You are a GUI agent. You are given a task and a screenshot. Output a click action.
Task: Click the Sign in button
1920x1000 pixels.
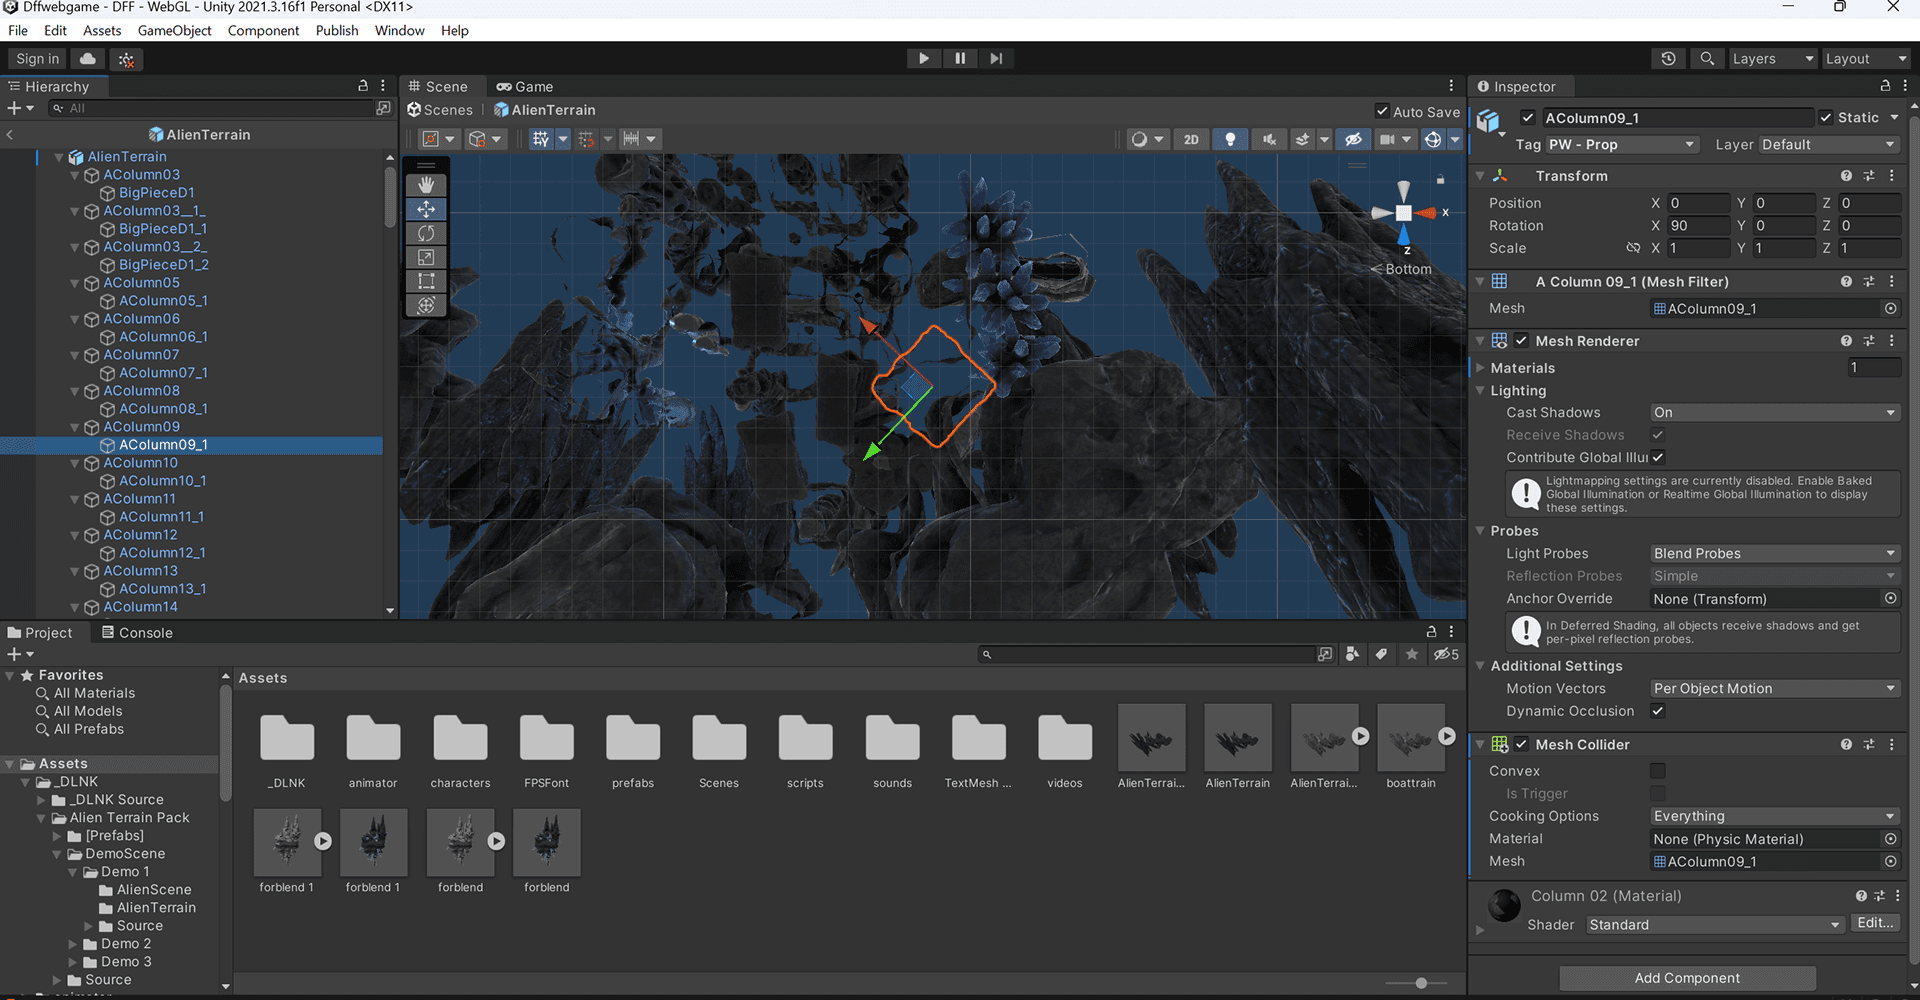[x=37, y=59]
